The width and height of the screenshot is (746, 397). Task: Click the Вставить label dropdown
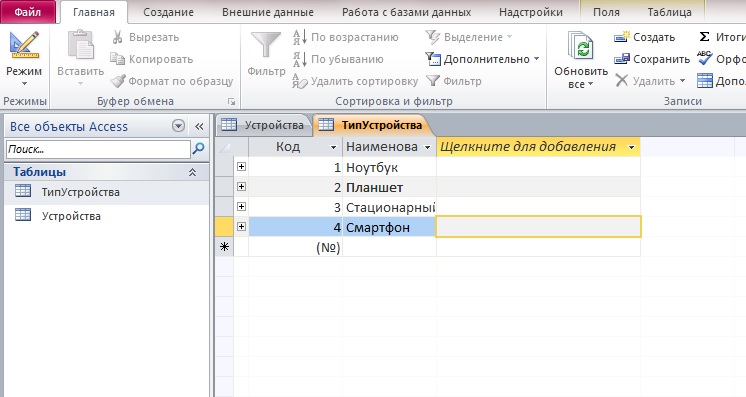[x=80, y=77]
